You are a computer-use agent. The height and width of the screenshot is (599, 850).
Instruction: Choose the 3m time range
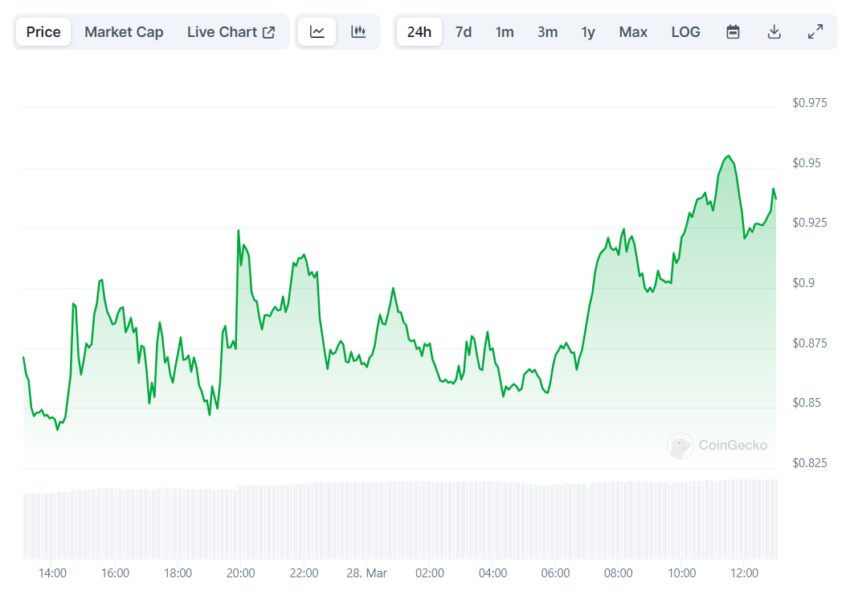tap(548, 32)
